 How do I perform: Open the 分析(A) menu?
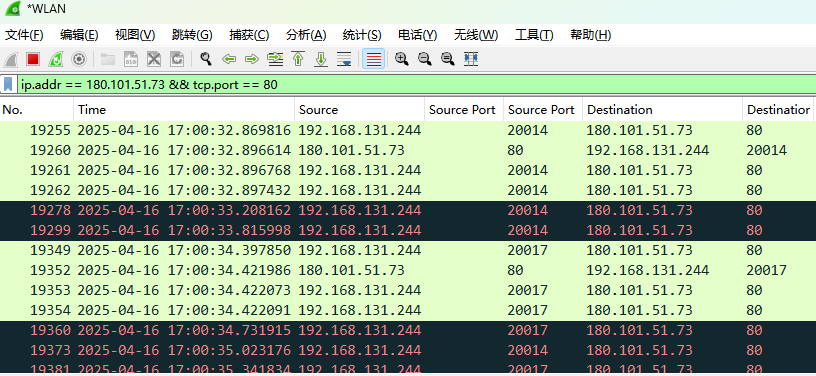(306, 35)
